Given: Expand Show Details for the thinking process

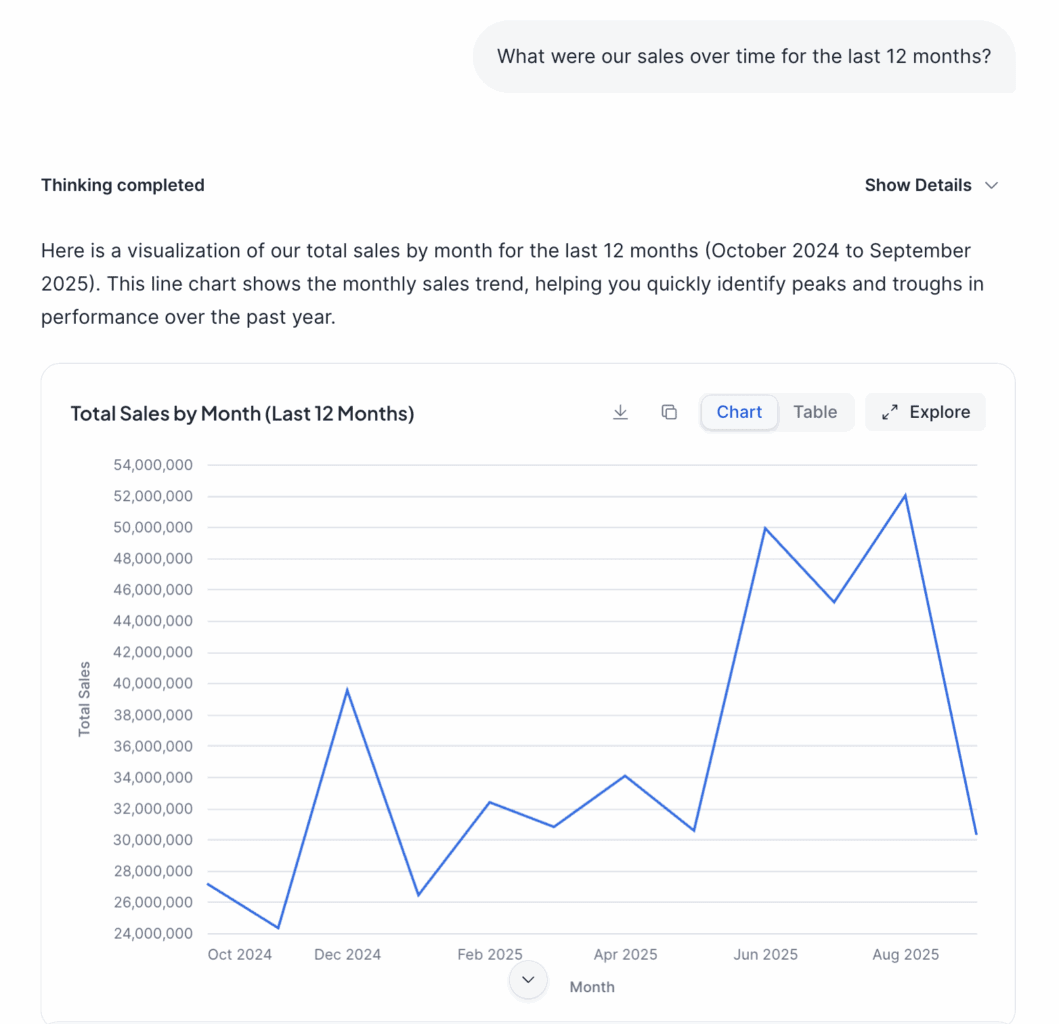Looking at the screenshot, I should [x=918, y=185].
